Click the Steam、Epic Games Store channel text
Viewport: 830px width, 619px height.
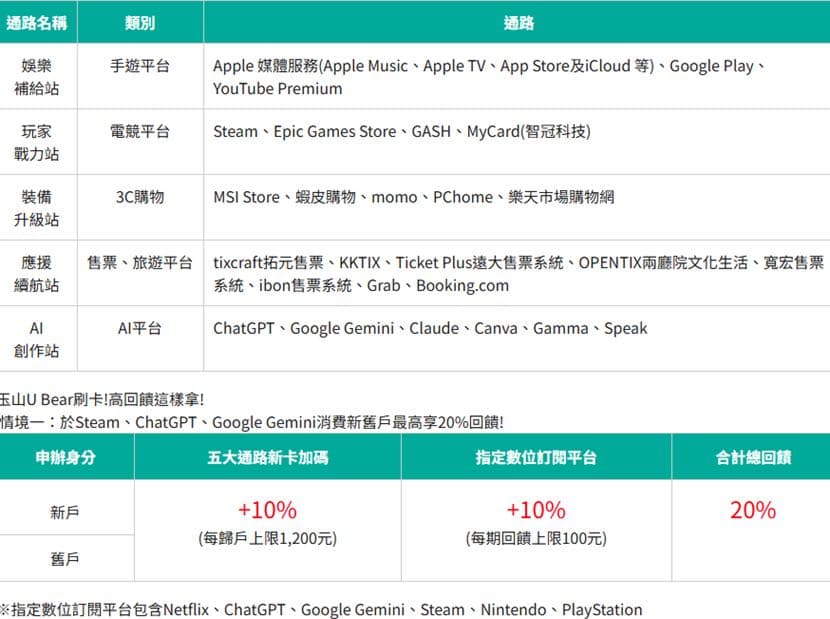click(x=304, y=131)
